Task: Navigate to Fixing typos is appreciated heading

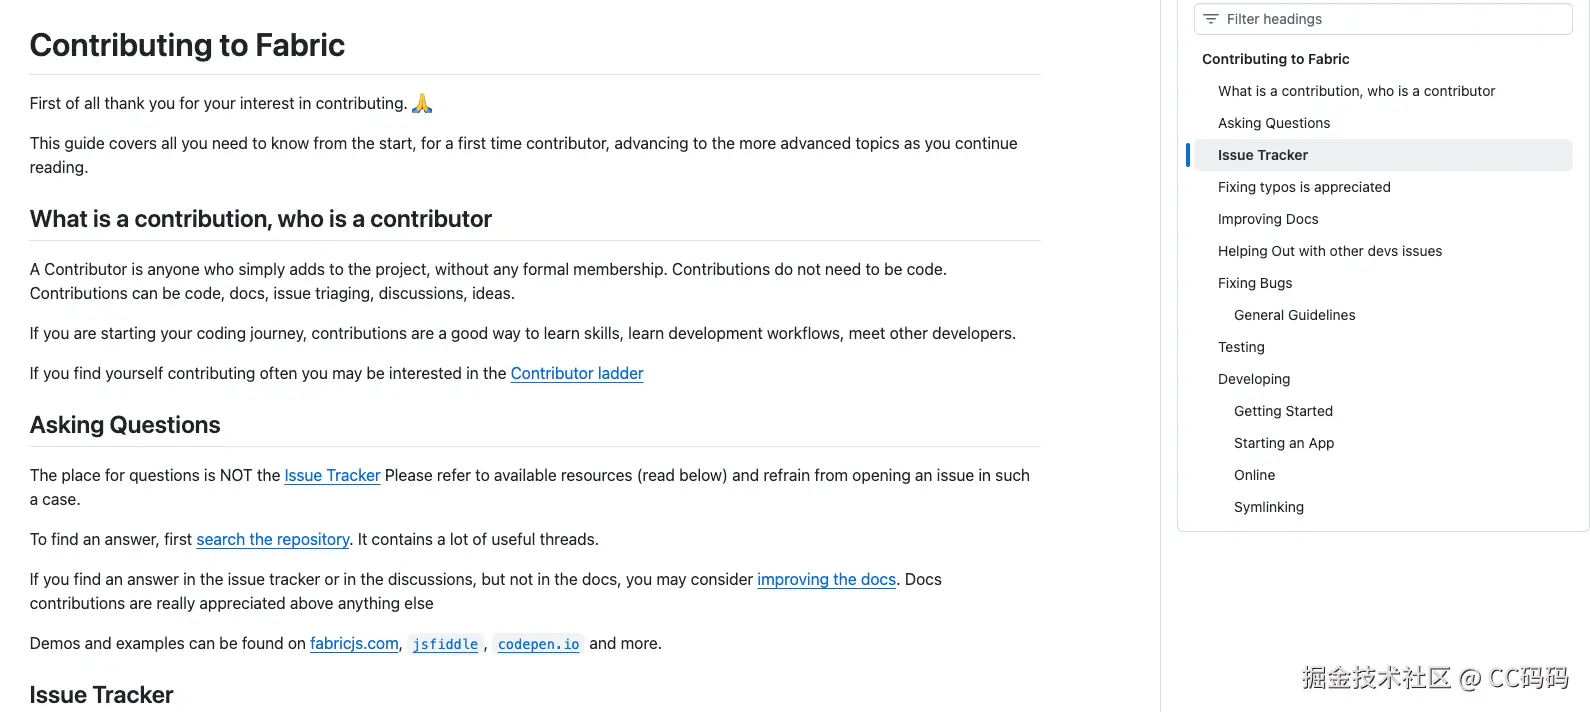Action: 1304,187
